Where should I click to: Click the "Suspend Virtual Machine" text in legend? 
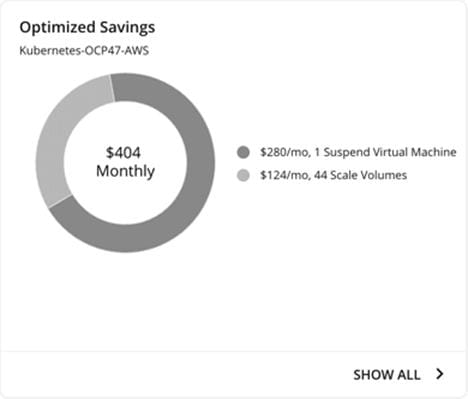click(390, 152)
